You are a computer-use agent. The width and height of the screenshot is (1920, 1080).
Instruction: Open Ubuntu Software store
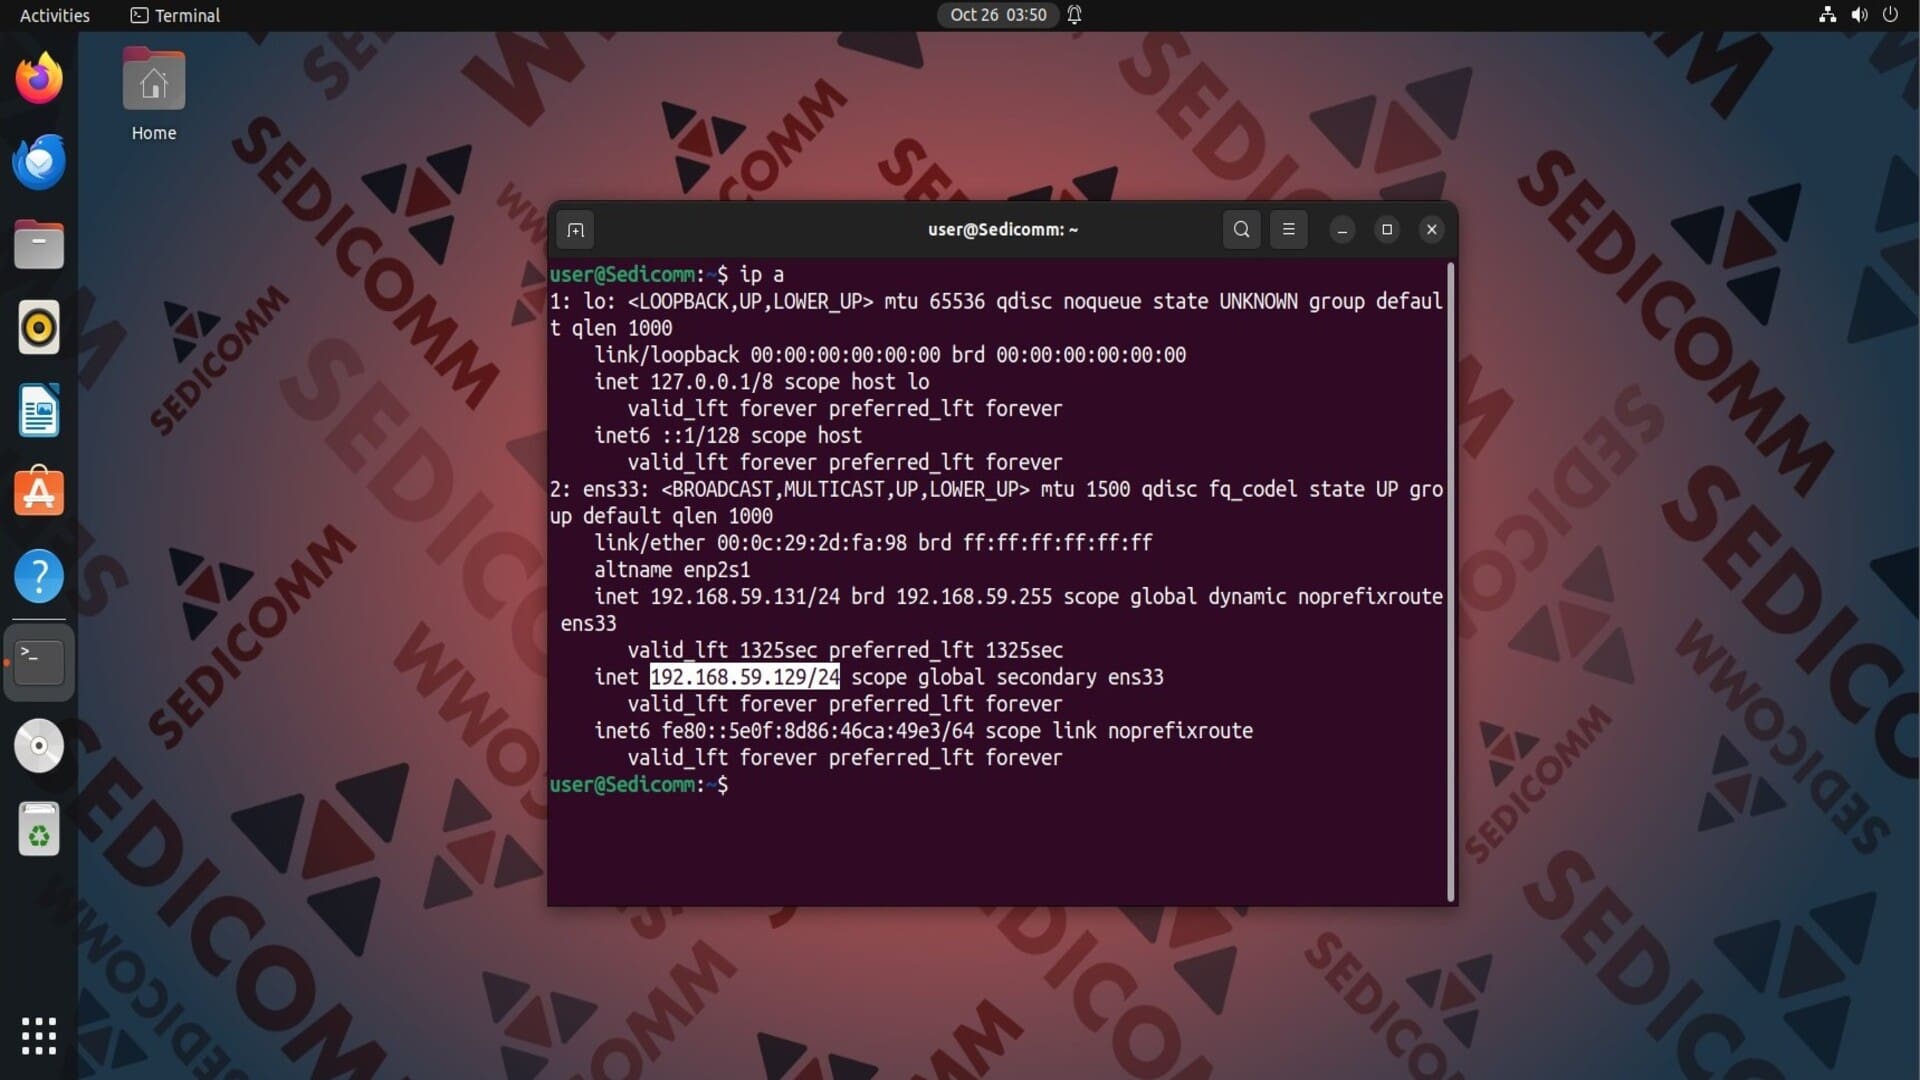pyautogui.click(x=39, y=493)
